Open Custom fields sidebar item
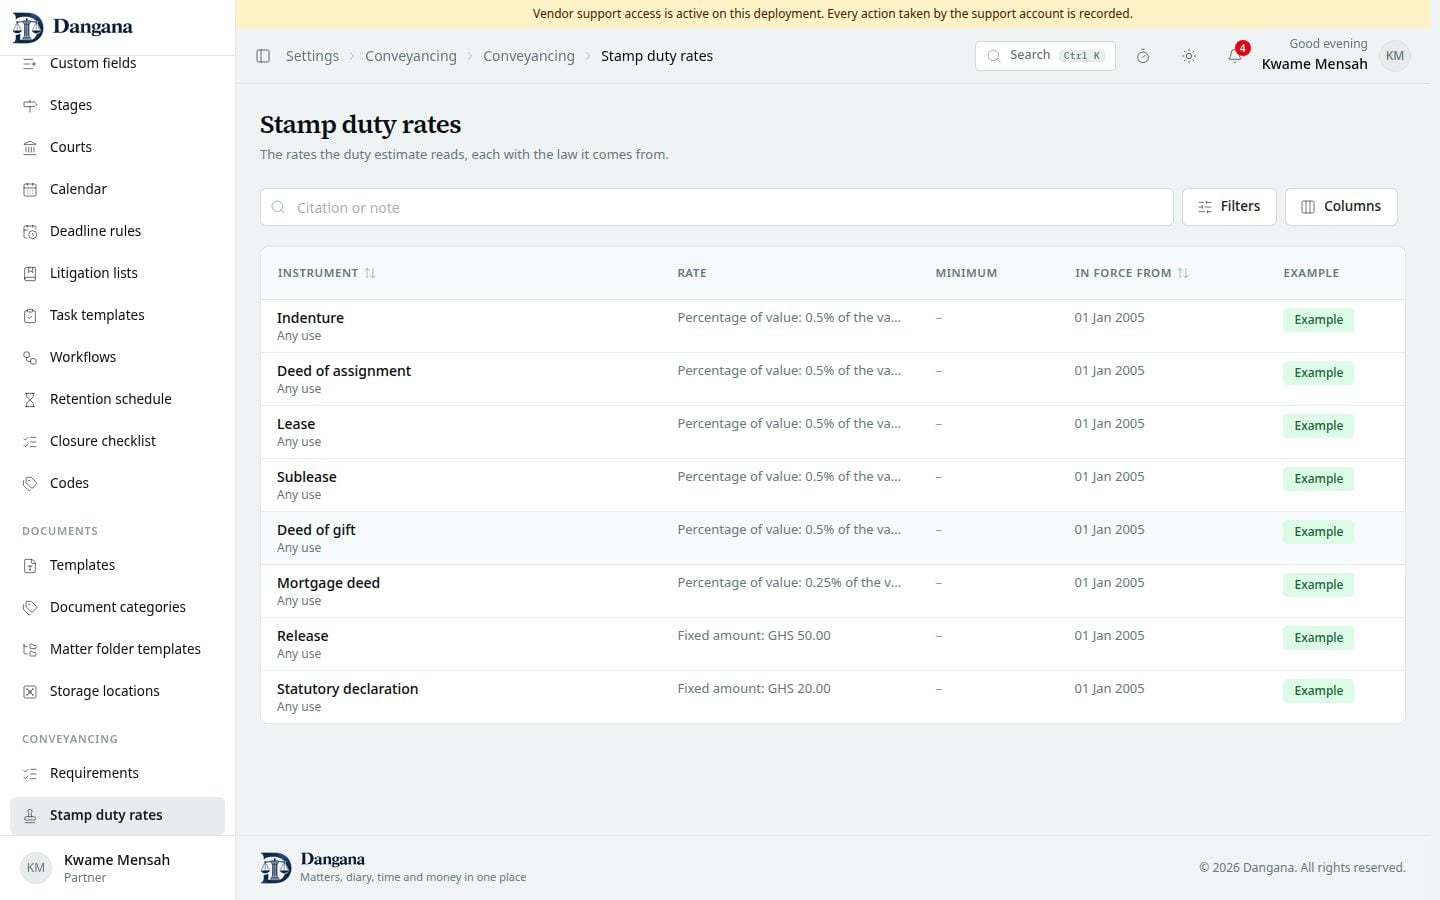 coord(117,63)
